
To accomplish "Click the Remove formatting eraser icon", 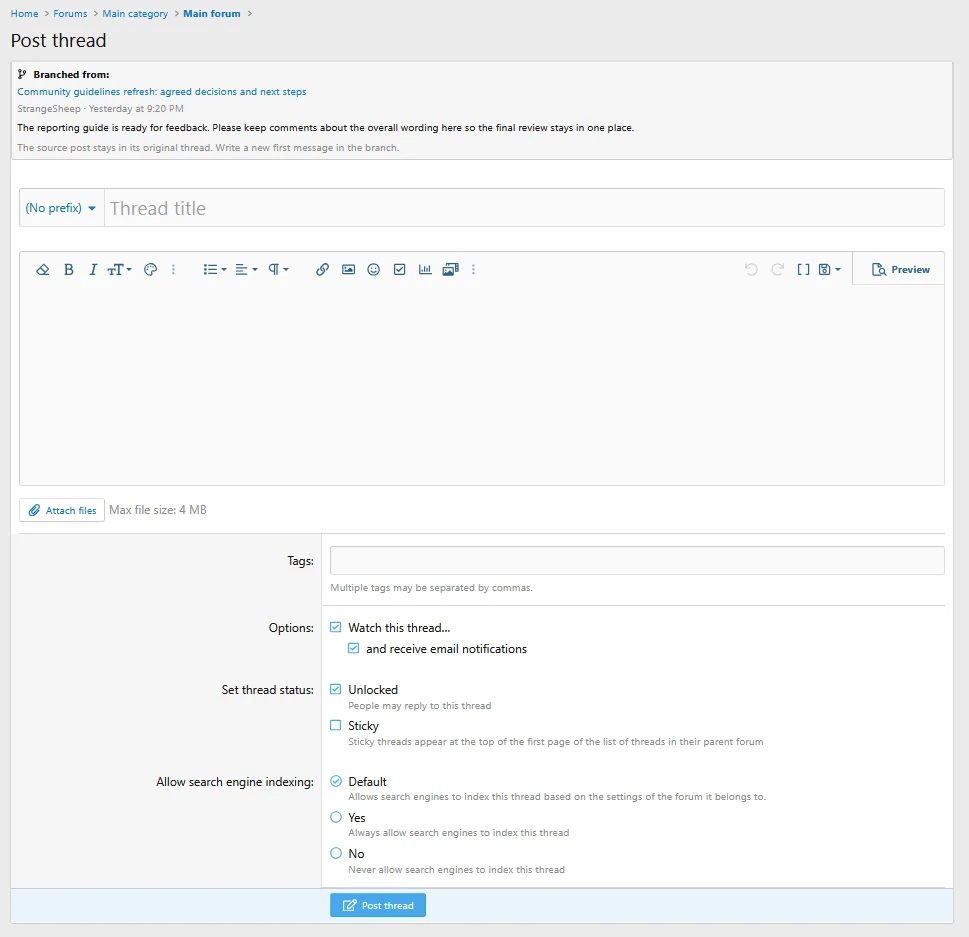I will (43, 269).
